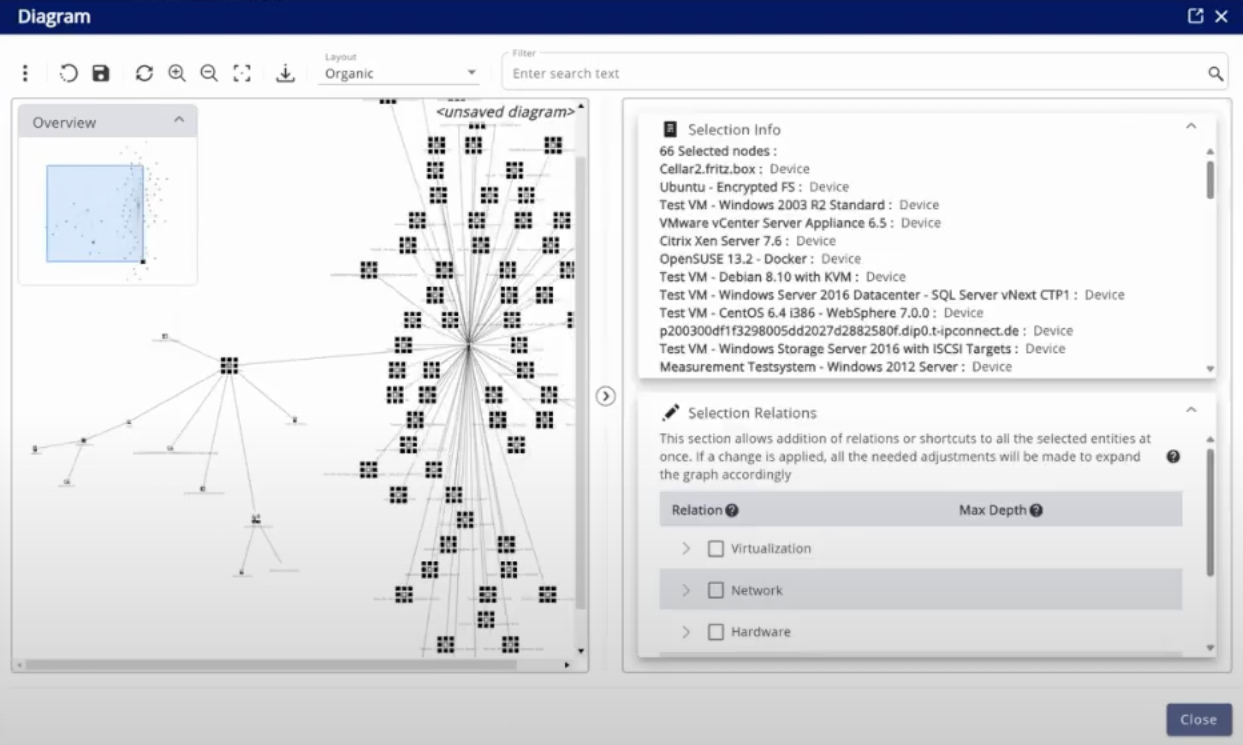This screenshot has width=1243, height=745.
Task: Open the diagram options kebab menu
Action: click(x=25, y=72)
